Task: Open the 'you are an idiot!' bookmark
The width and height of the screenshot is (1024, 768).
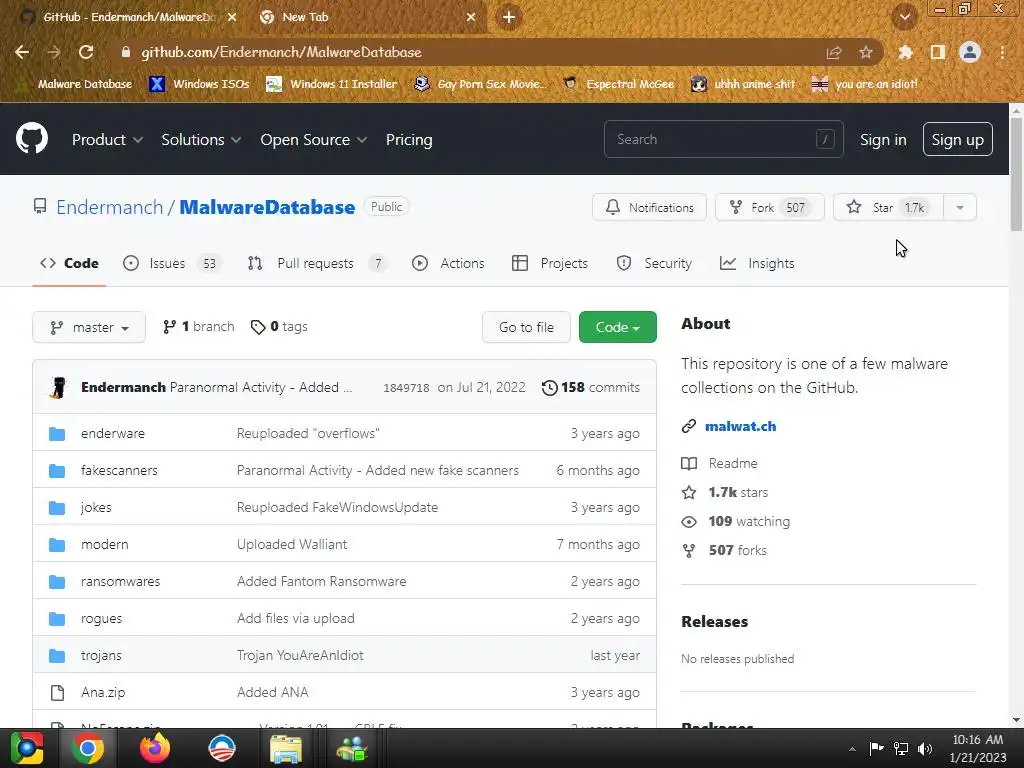Action: pyautogui.click(x=865, y=84)
